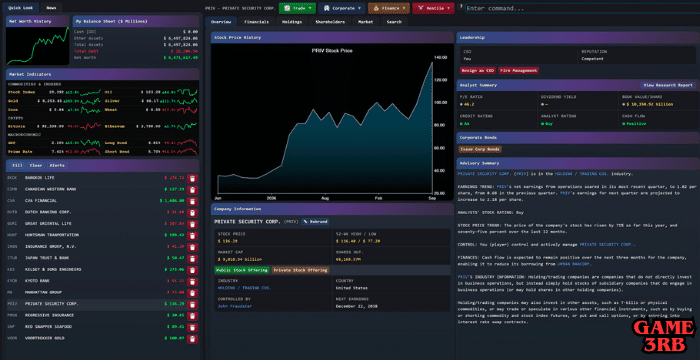The height and width of the screenshot is (360, 700).
Task: Delete Regressive Insurance entry
Action: point(192,316)
